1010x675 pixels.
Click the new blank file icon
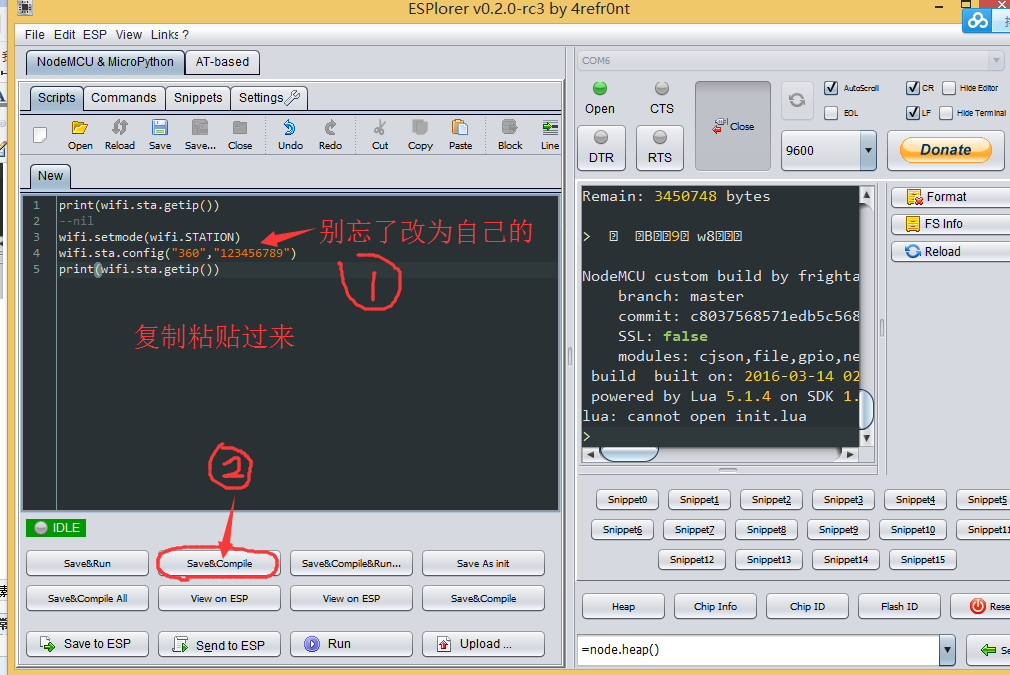pos(40,135)
